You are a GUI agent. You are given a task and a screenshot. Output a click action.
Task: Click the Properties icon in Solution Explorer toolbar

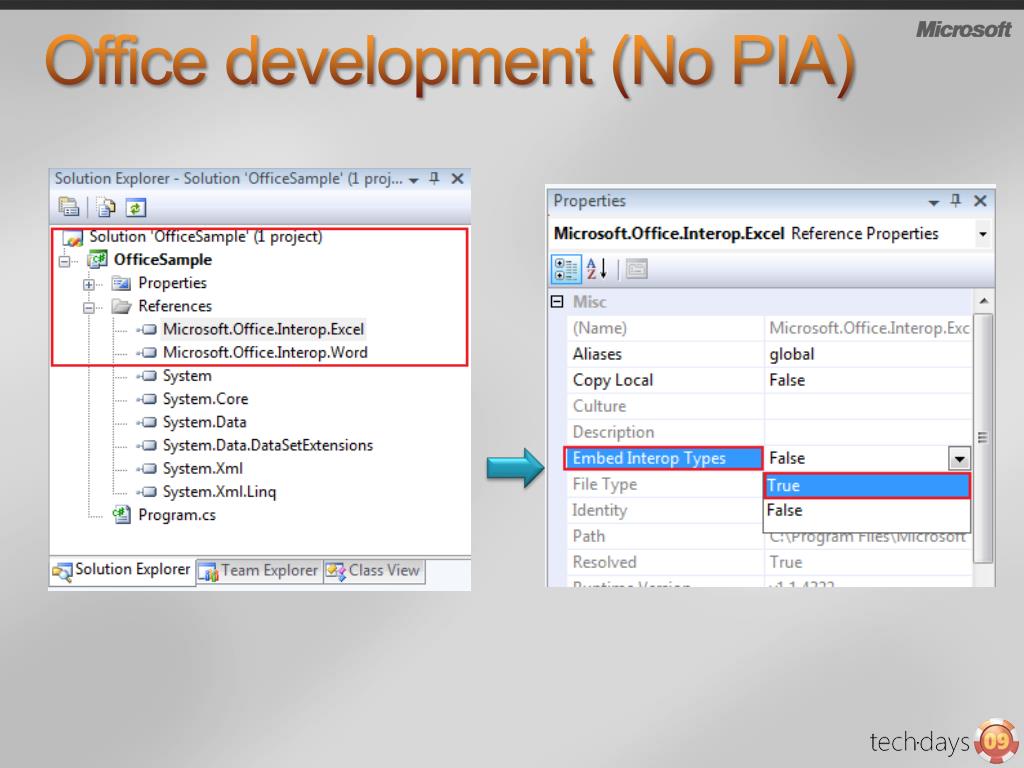coord(69,207)
